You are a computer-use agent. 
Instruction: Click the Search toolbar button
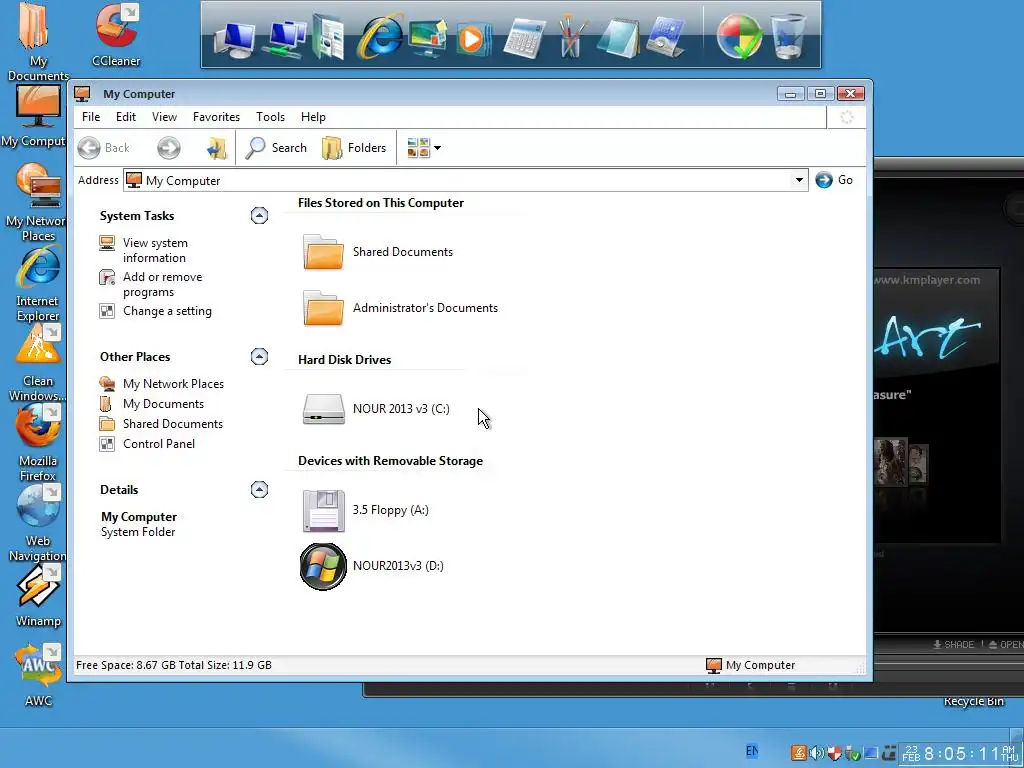[276, 148]
